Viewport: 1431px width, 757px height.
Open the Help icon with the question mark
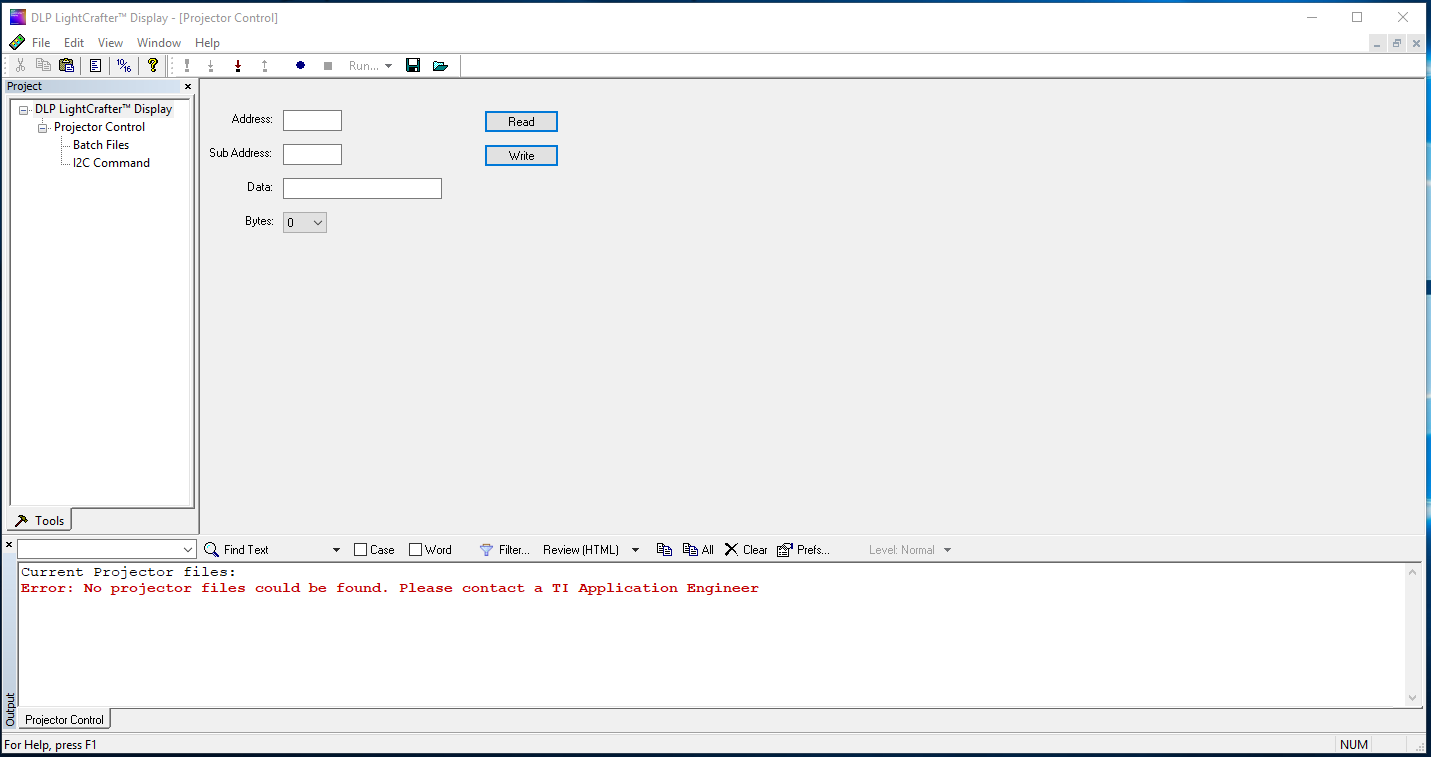[152, 65]
